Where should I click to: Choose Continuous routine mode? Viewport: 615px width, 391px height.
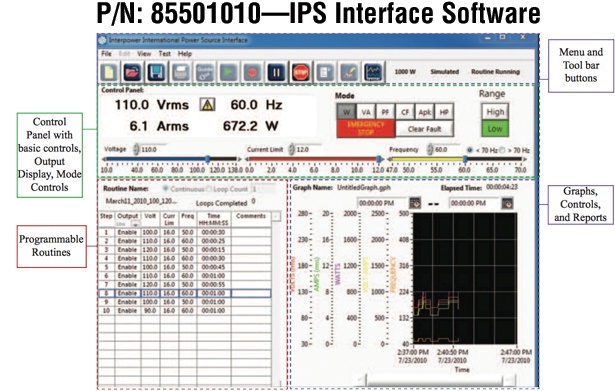(166, 189)
